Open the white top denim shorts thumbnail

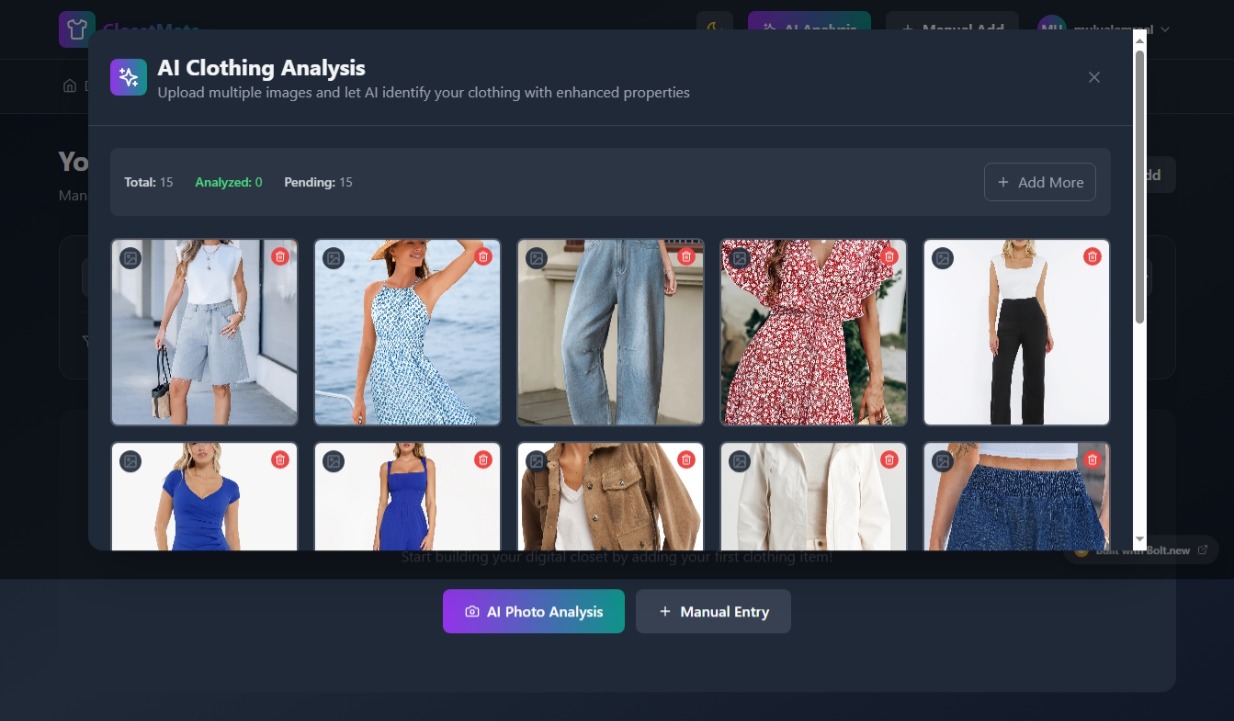(x=204, y=332)
